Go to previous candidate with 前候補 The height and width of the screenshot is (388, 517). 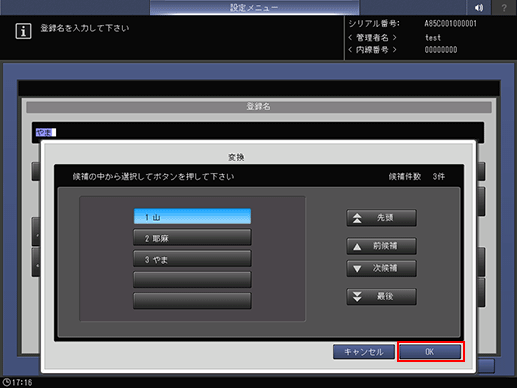pos(381,246)
